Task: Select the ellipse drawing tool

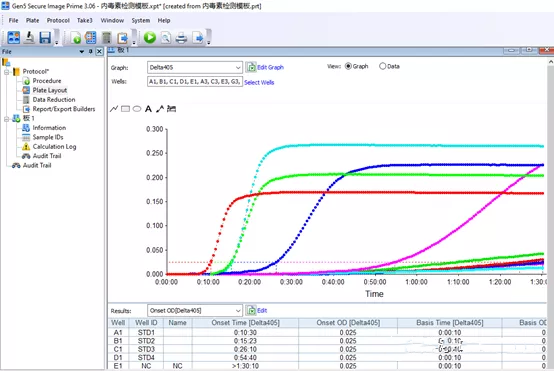Action: tap(137, 109)
